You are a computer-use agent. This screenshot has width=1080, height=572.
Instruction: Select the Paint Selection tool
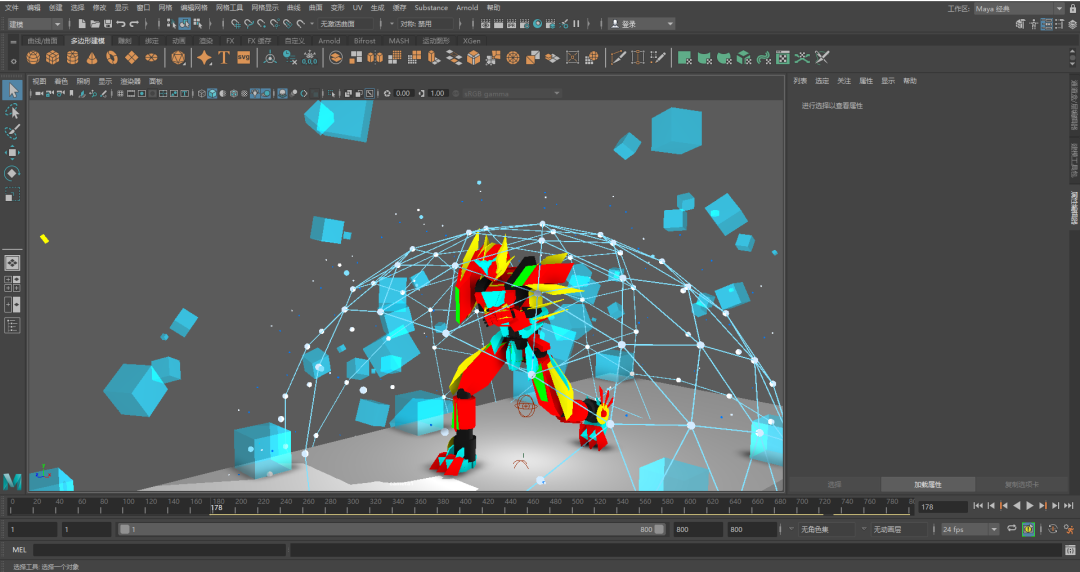coord(12,132)
